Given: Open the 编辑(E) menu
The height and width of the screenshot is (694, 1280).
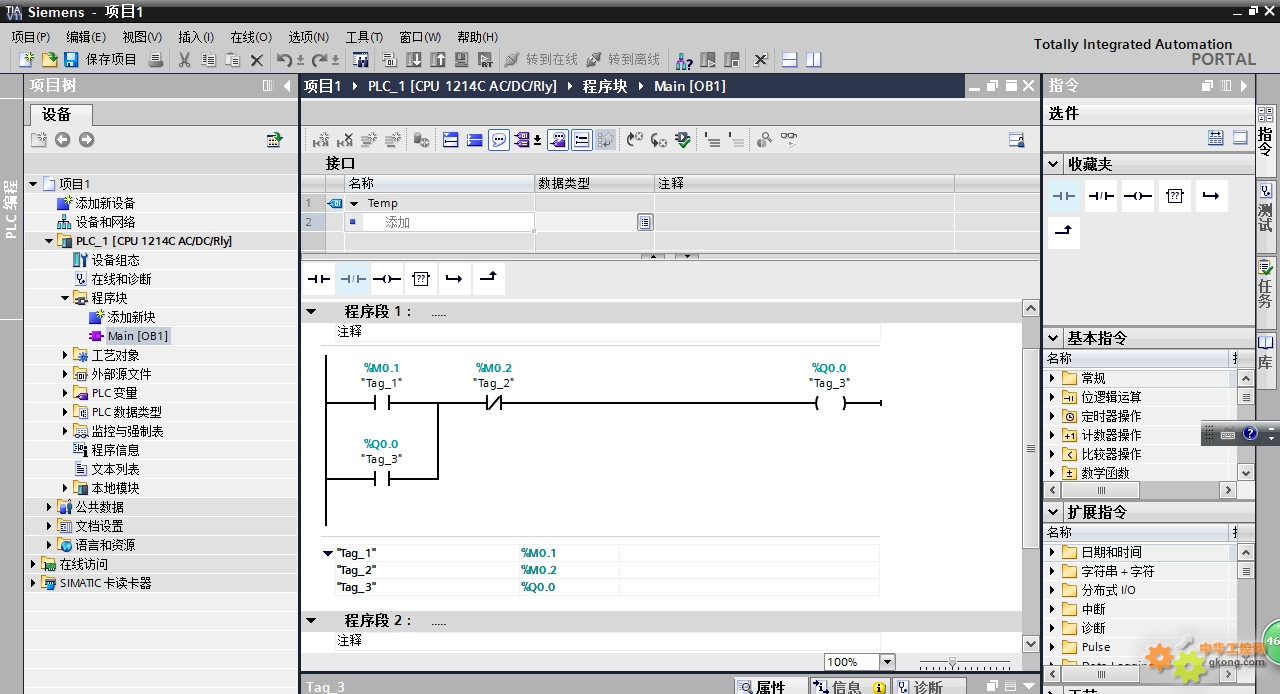Looking at the screenshot, I should [86, 37].
